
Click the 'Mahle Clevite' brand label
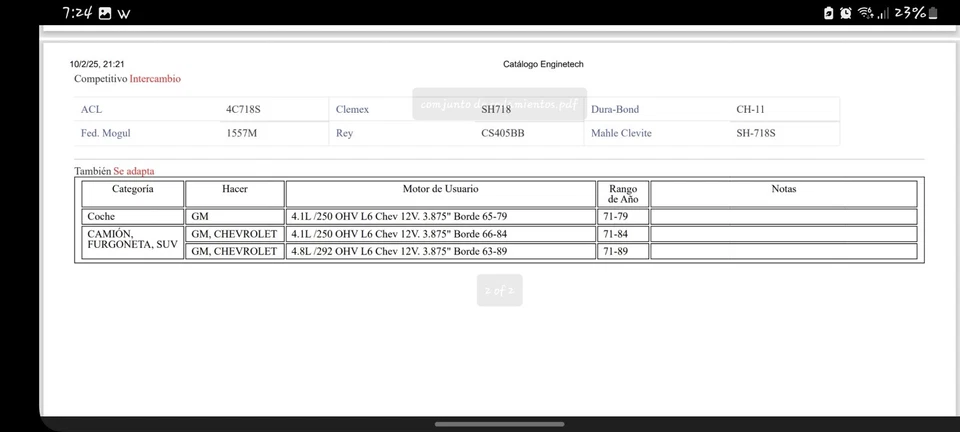click(x=621, y=133)
